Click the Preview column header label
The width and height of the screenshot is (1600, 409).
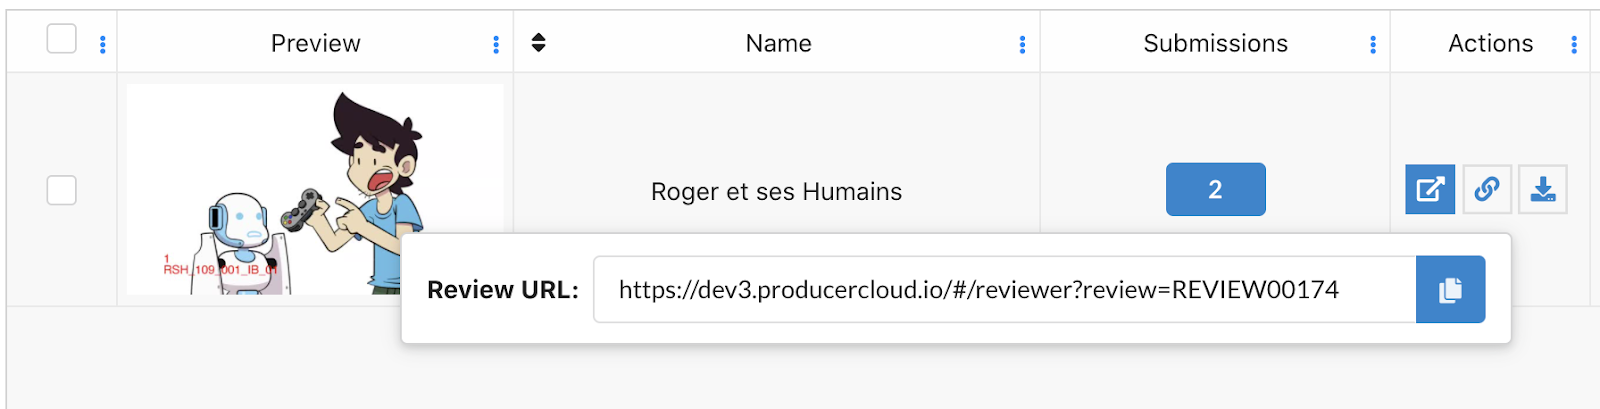(x=315, y=43)
